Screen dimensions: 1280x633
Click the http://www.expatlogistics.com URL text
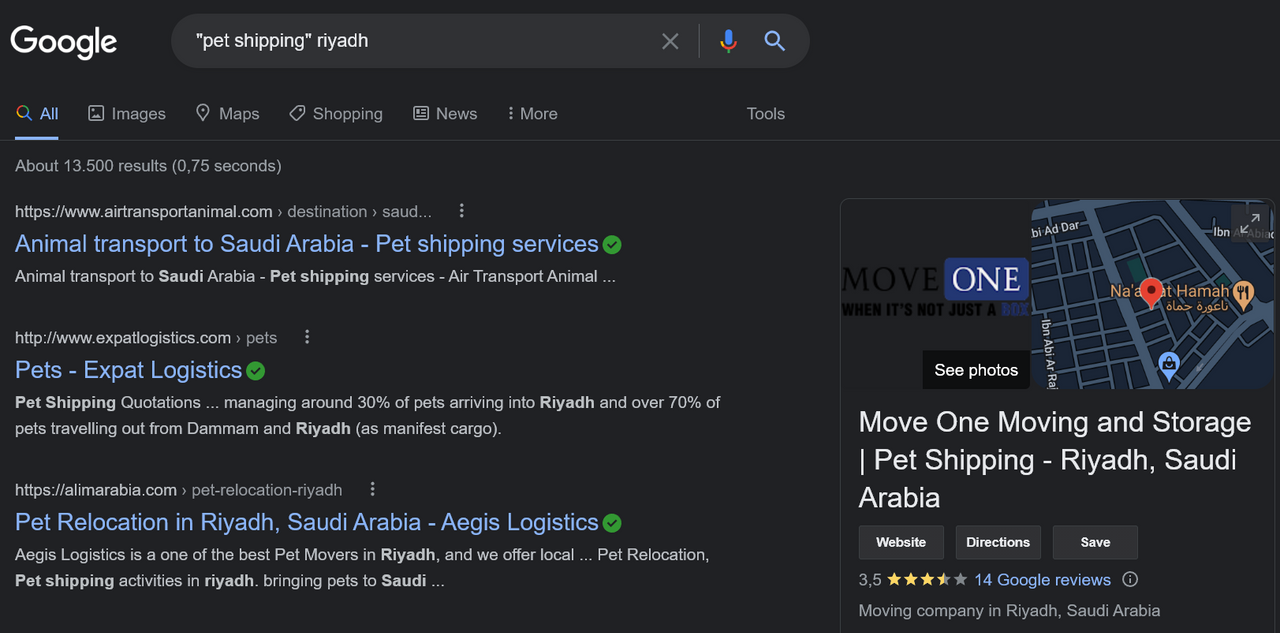(x=123, y=338)
